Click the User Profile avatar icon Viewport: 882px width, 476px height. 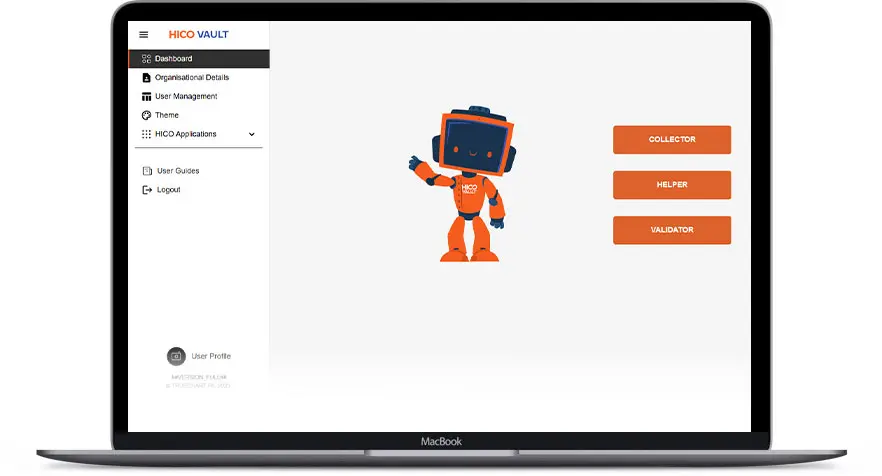(x=176, y=356)
